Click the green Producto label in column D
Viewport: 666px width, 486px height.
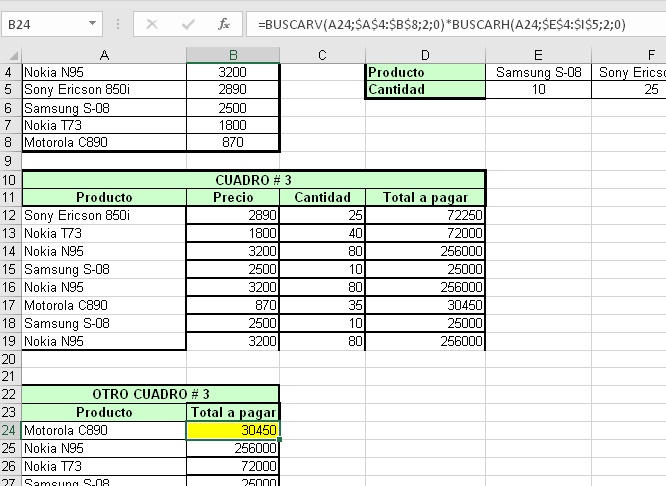pos(425,72)
